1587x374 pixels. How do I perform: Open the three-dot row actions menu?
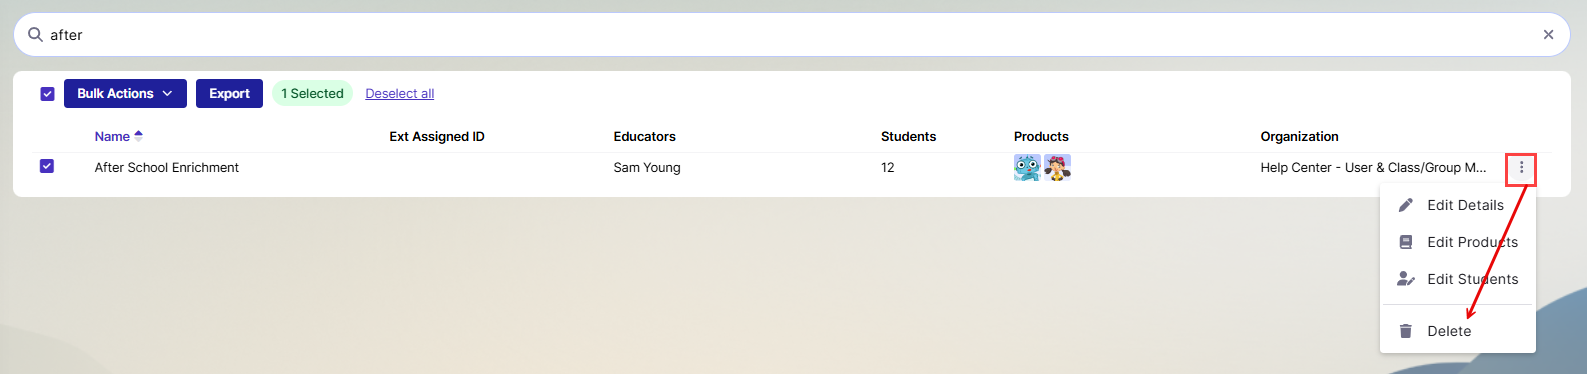click(1521, 168)
